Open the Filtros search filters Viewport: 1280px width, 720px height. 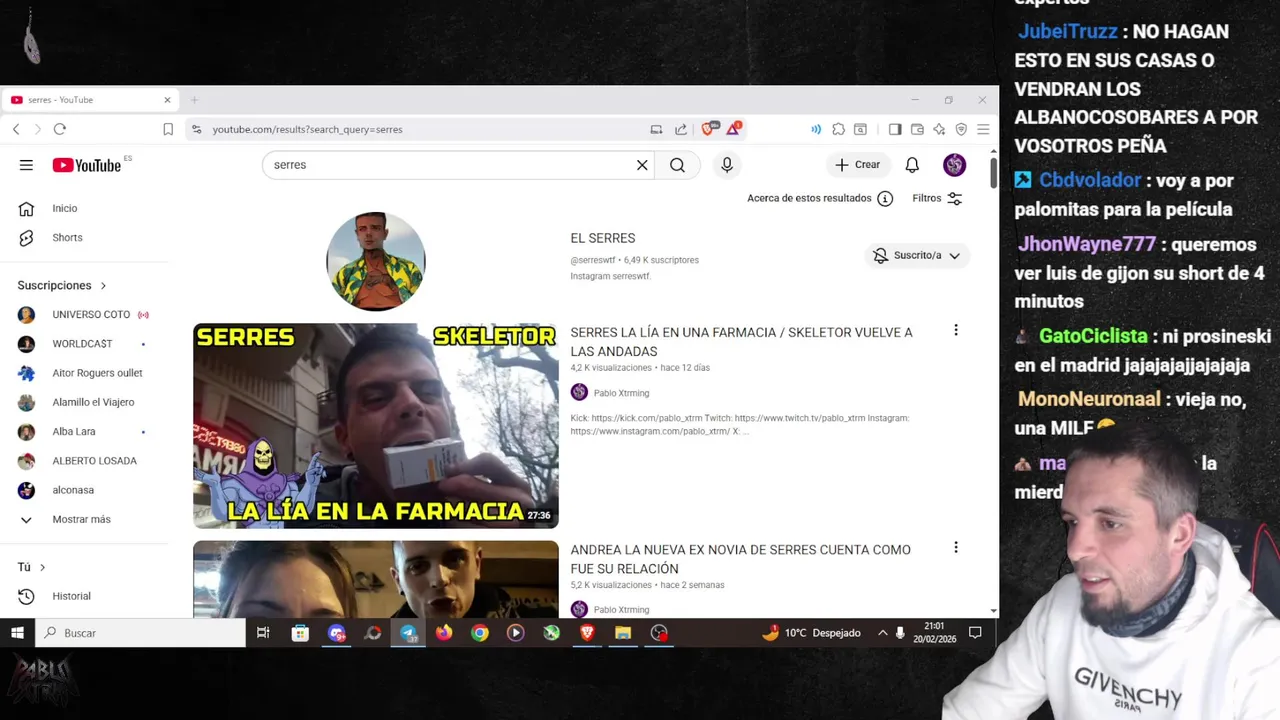937,198
